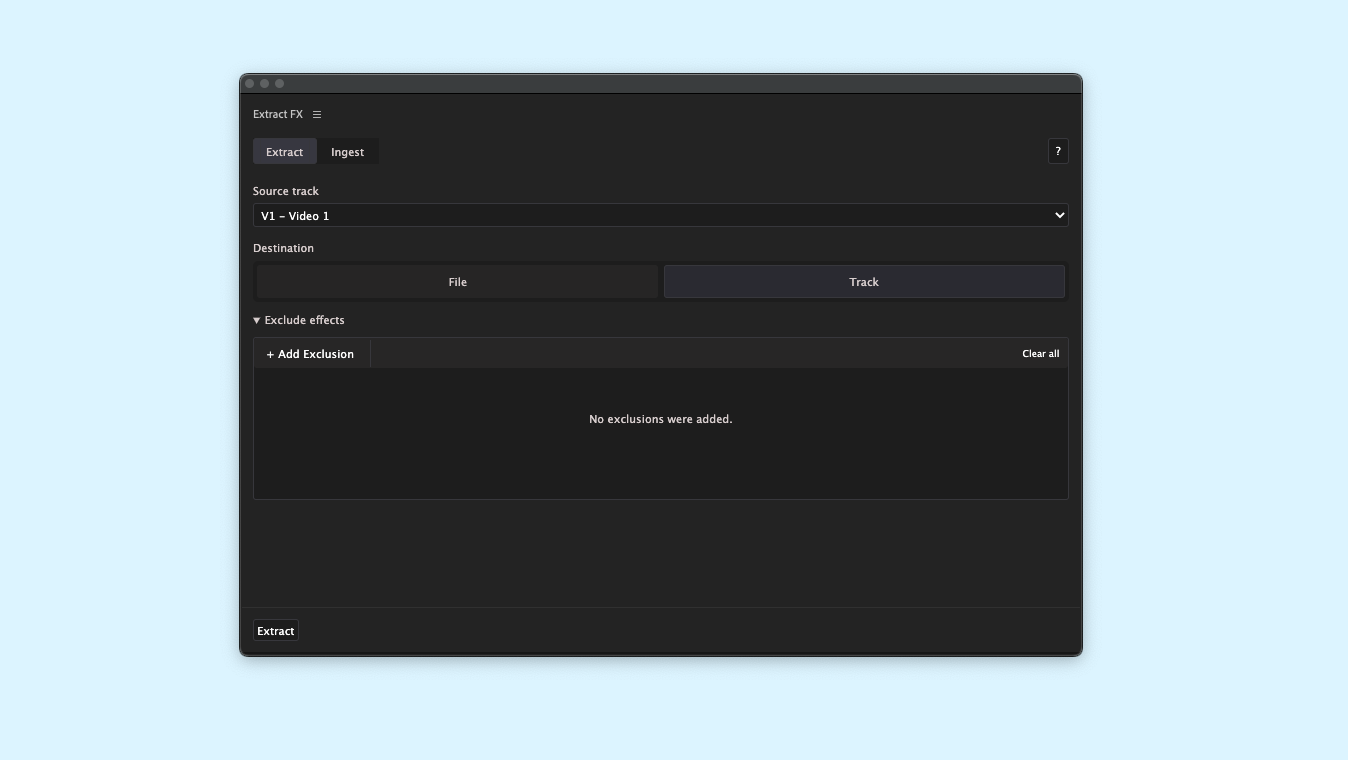Image resolution: width=1348 pixels, height=760 pixels.
Task: Choose Track as destination
Action: 864,282
